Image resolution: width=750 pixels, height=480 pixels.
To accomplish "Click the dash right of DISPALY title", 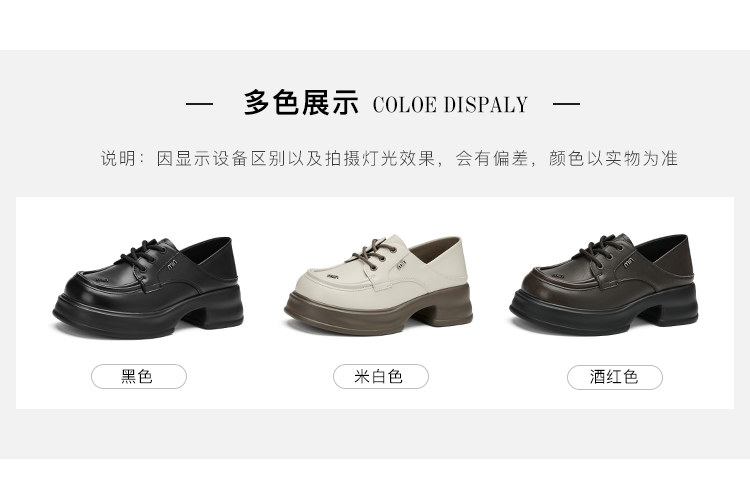I will coord(566,103).
